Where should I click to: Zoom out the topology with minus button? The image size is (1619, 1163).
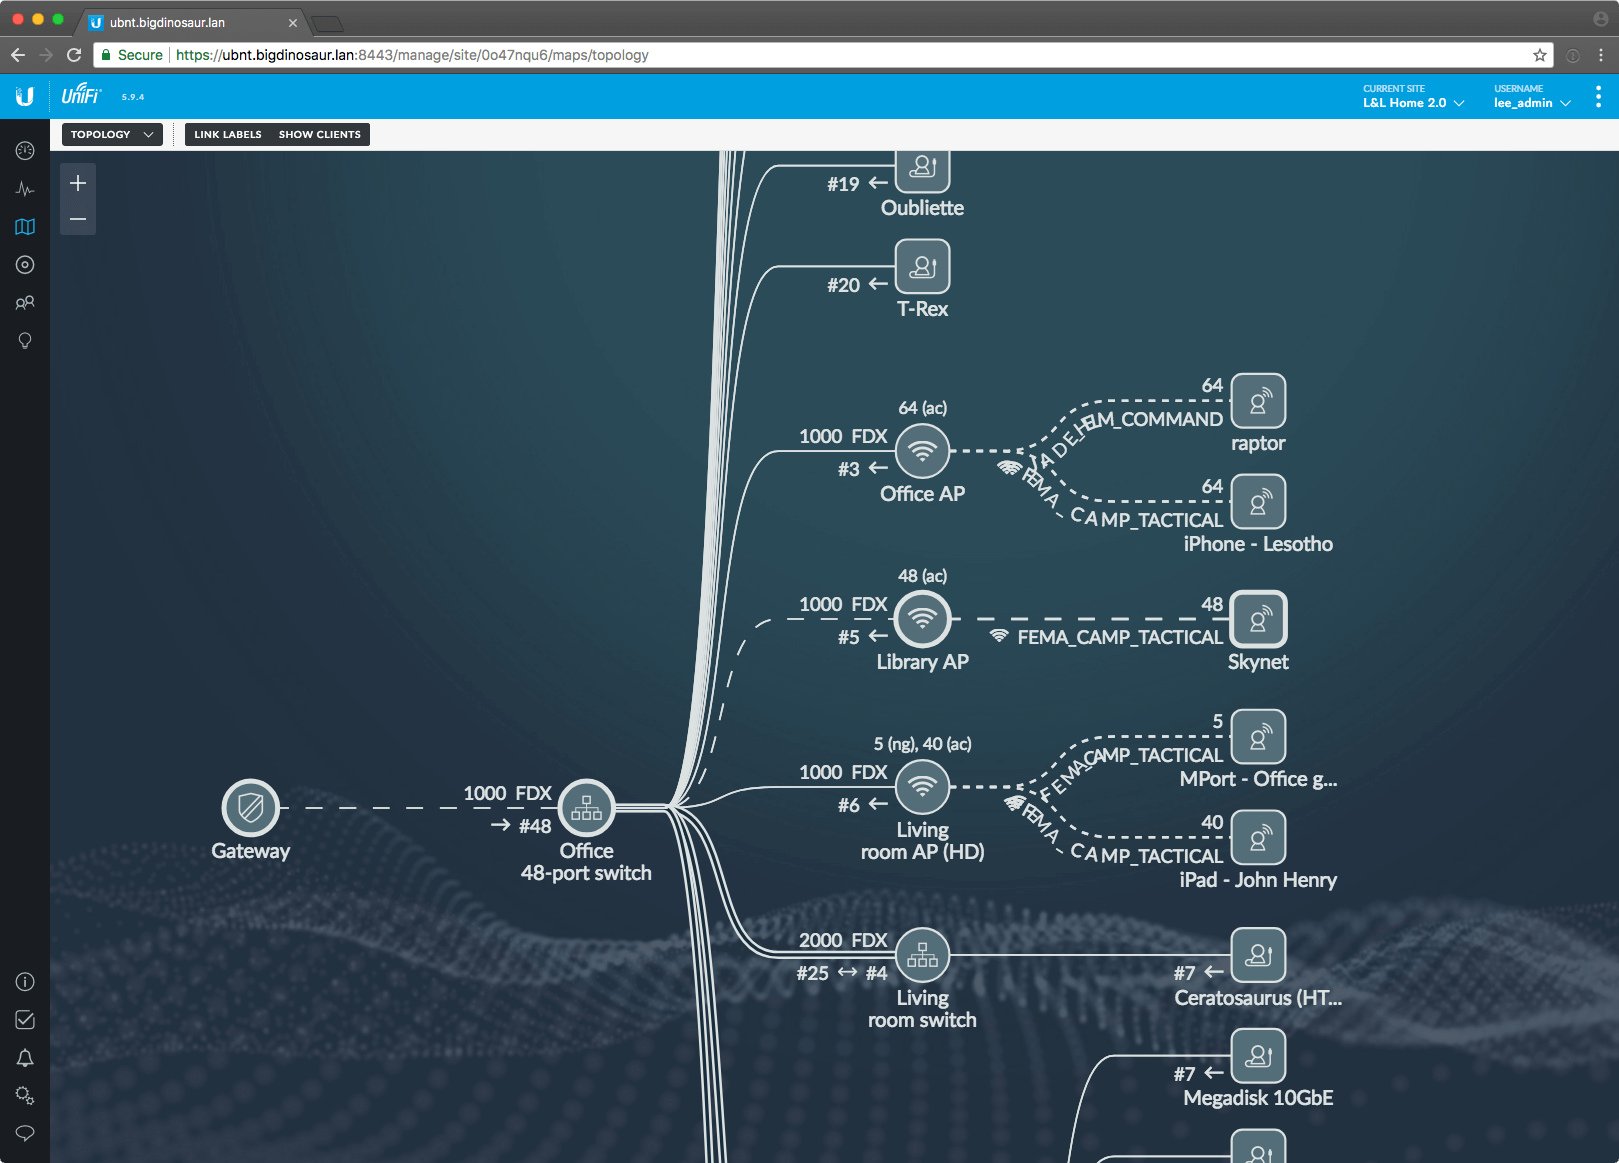click(x=78, y=219)
